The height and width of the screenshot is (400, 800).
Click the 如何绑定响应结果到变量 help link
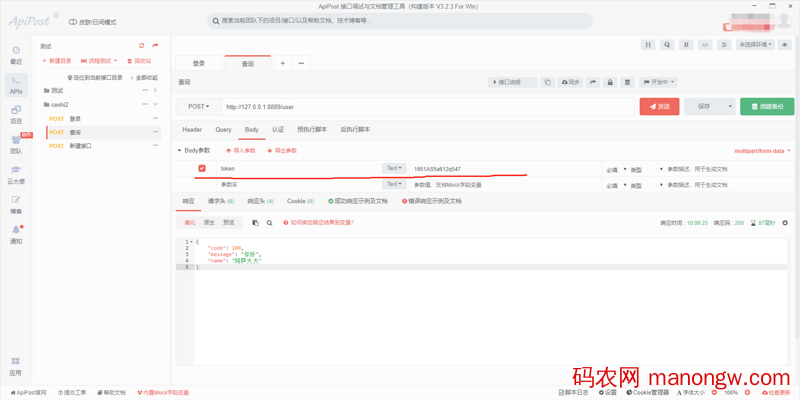(x=318, y=223)
